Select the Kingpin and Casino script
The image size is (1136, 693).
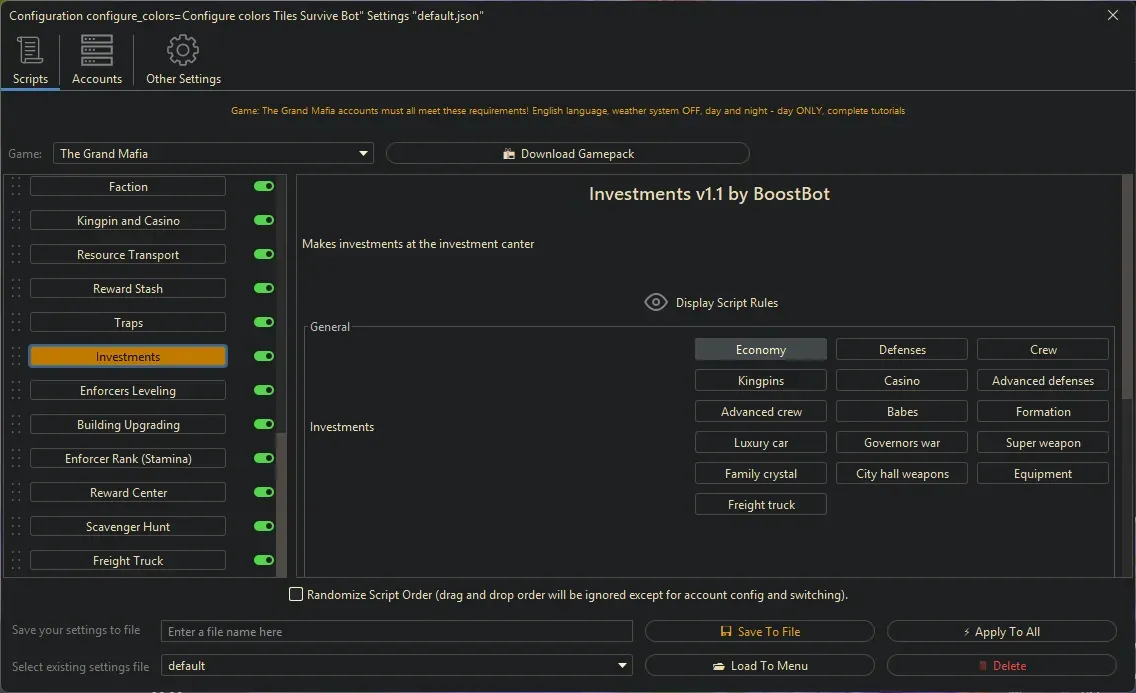(x=128, y=221)
